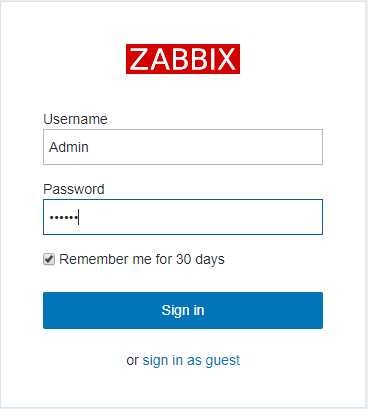The image size is (368, 409).
Task: Uncheck the 30 days remember option
Action: [x=49, y=259]
